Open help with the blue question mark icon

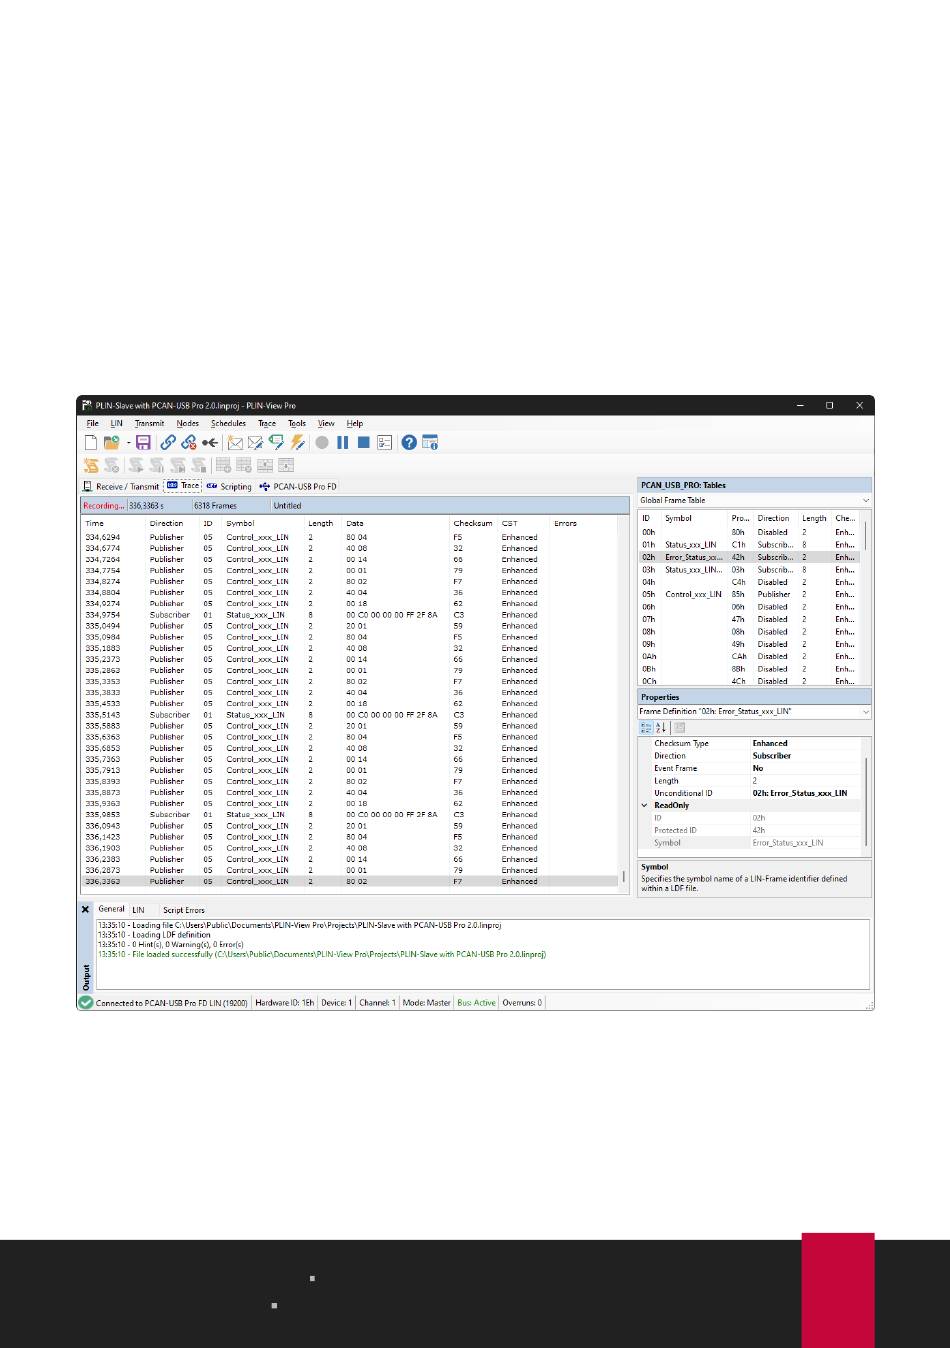[x=409, y=443]
